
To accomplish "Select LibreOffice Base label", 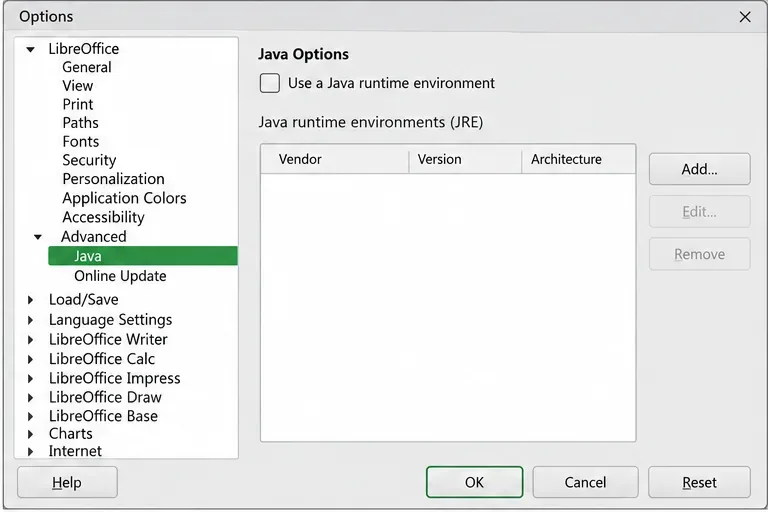I will (x=103, y=416).
